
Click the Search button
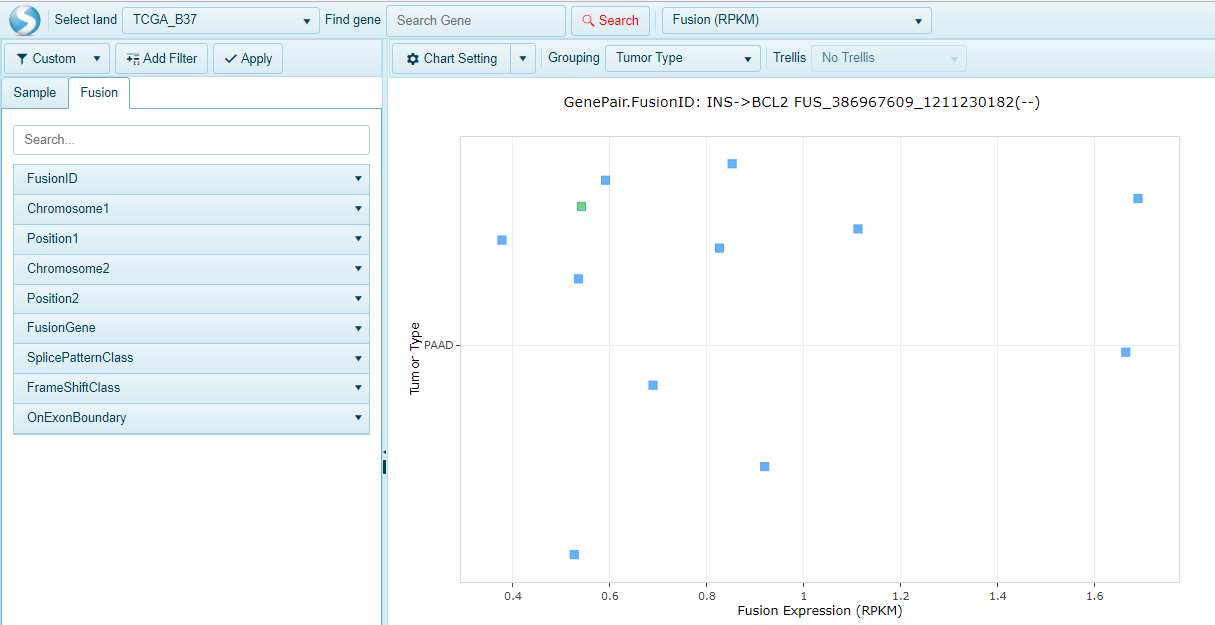(610, 20)
